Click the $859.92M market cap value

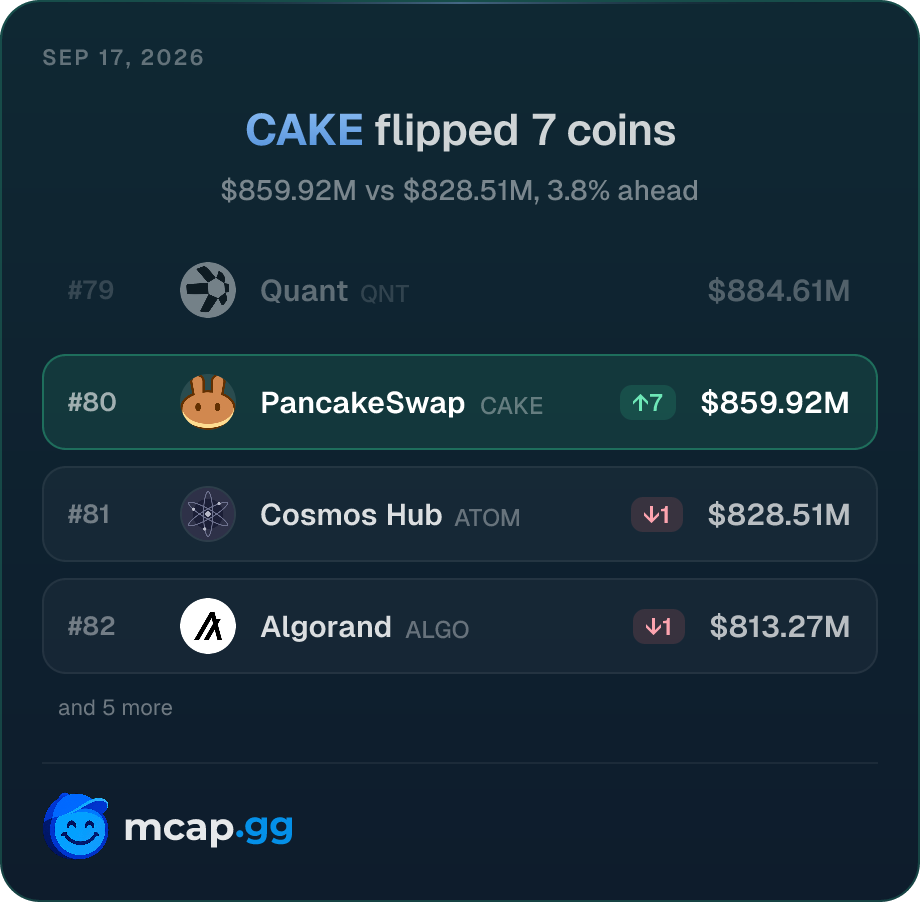click(774, 403)
